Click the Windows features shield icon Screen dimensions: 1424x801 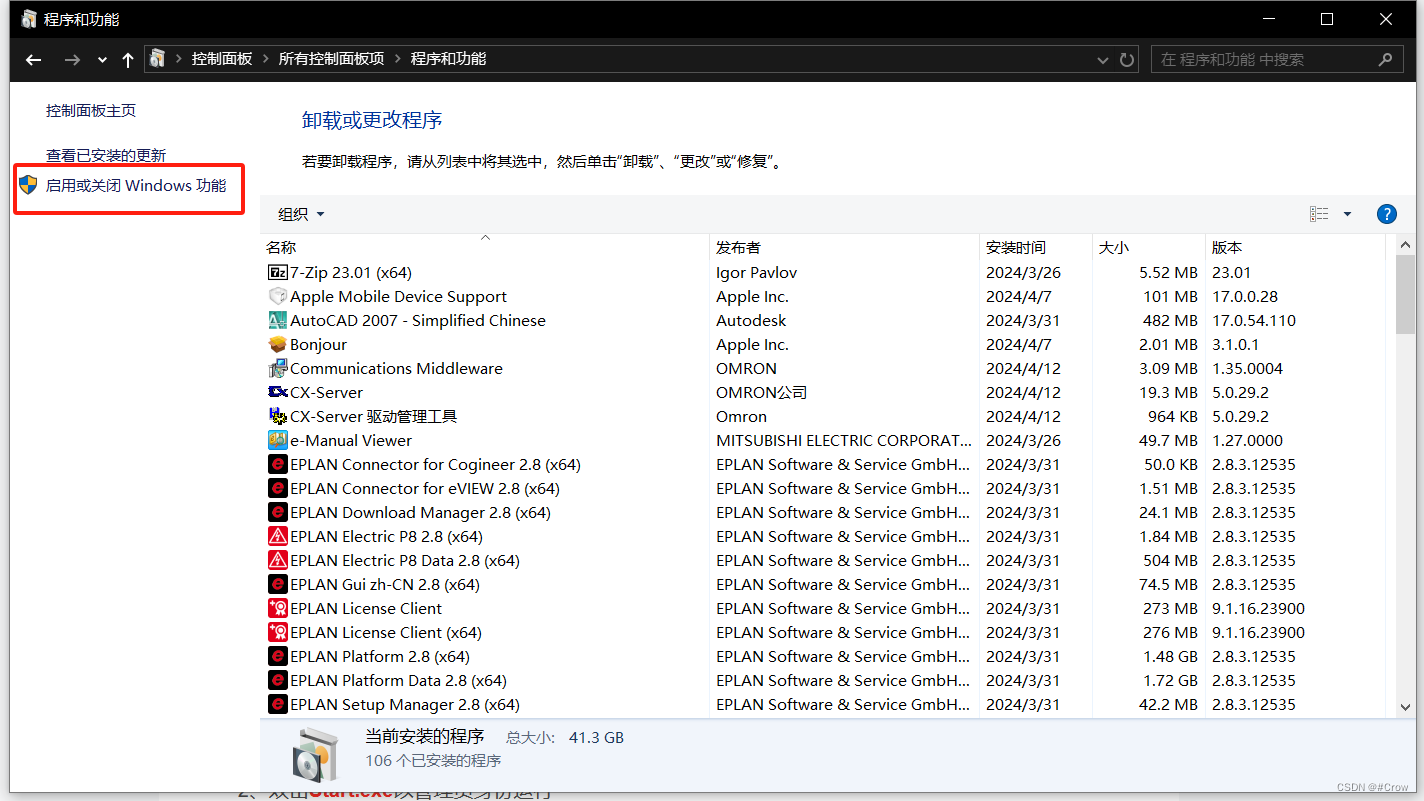tap(29, 185)
